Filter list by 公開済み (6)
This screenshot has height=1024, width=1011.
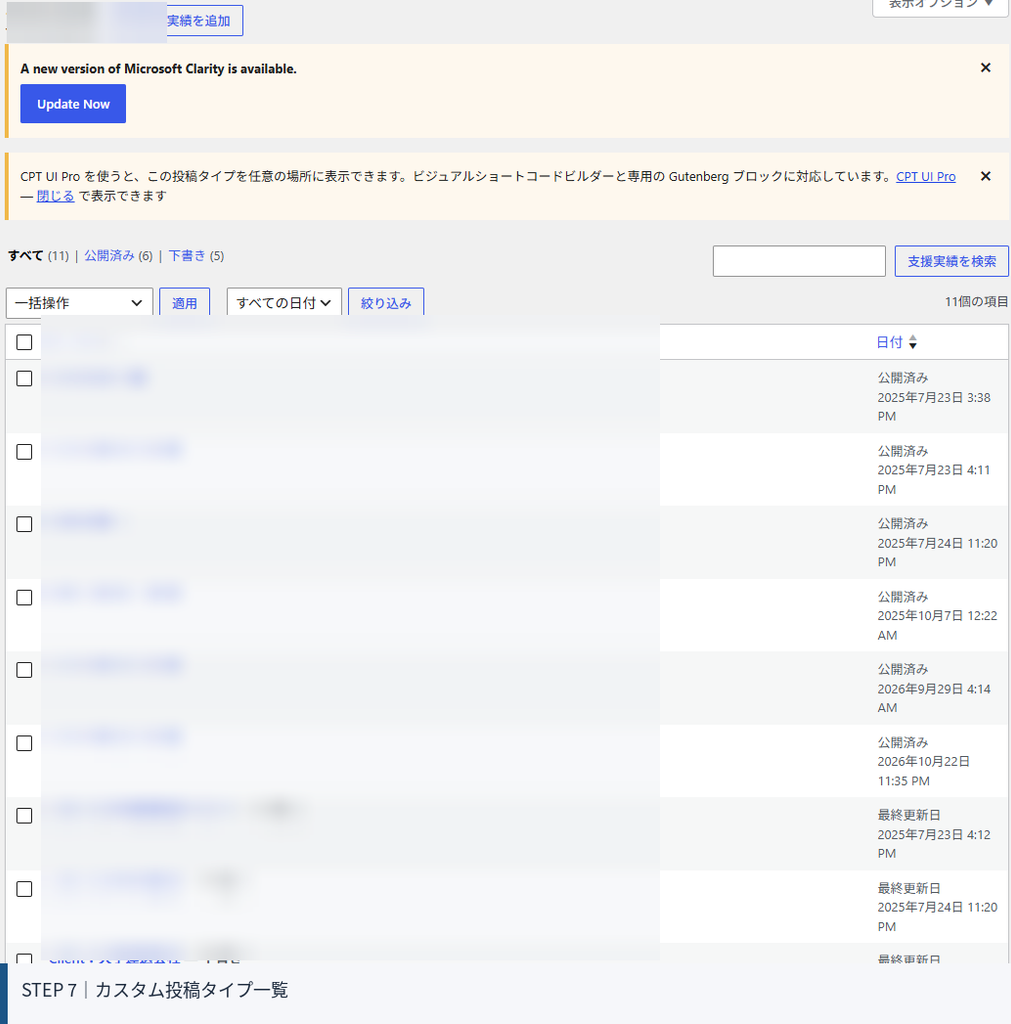click(118, 256)
